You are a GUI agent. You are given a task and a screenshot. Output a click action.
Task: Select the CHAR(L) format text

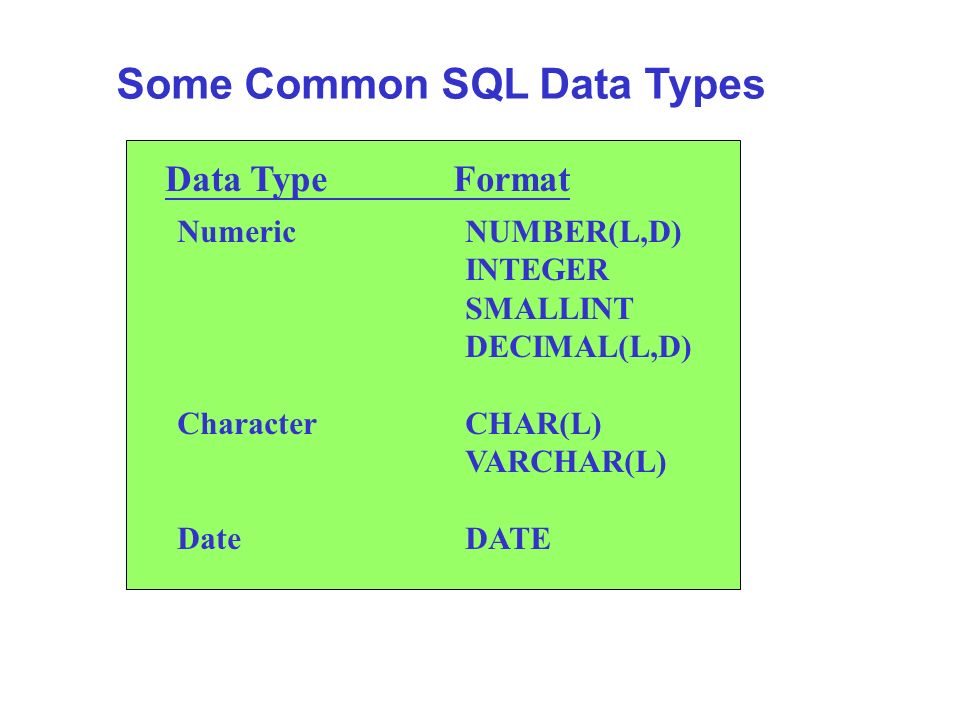pos(533,424)
